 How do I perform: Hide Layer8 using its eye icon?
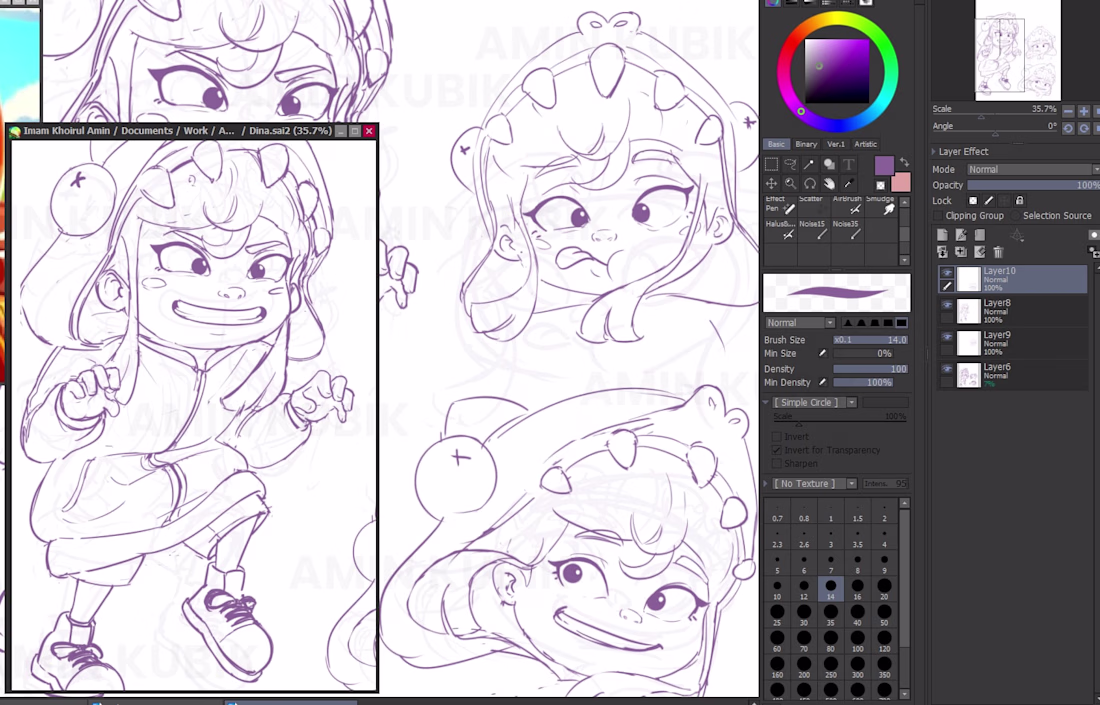tap(947, 305)
